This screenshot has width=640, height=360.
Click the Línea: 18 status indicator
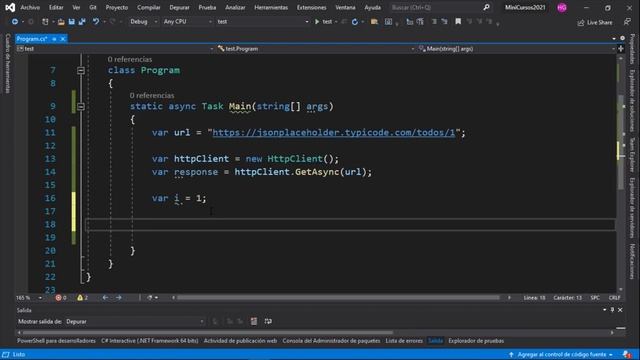tap(534, 298)
